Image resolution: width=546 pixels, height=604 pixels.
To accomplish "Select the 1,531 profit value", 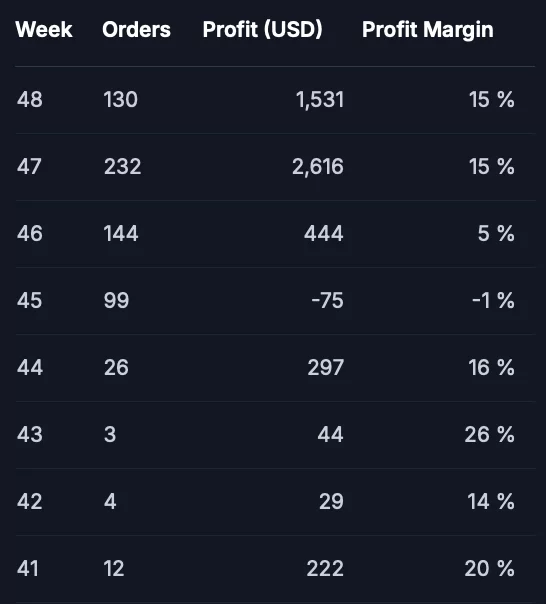I will coord(320,100).
